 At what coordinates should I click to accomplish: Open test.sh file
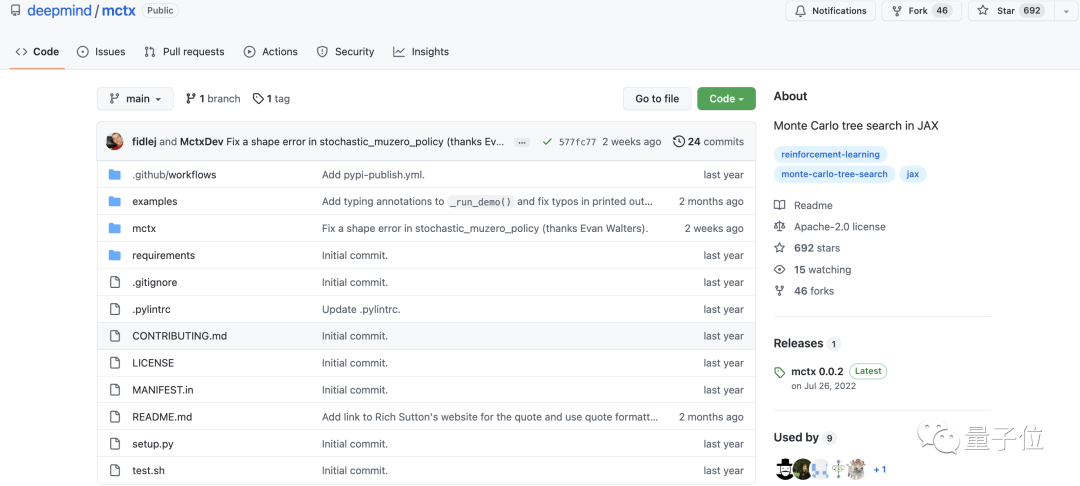(148, 471)
